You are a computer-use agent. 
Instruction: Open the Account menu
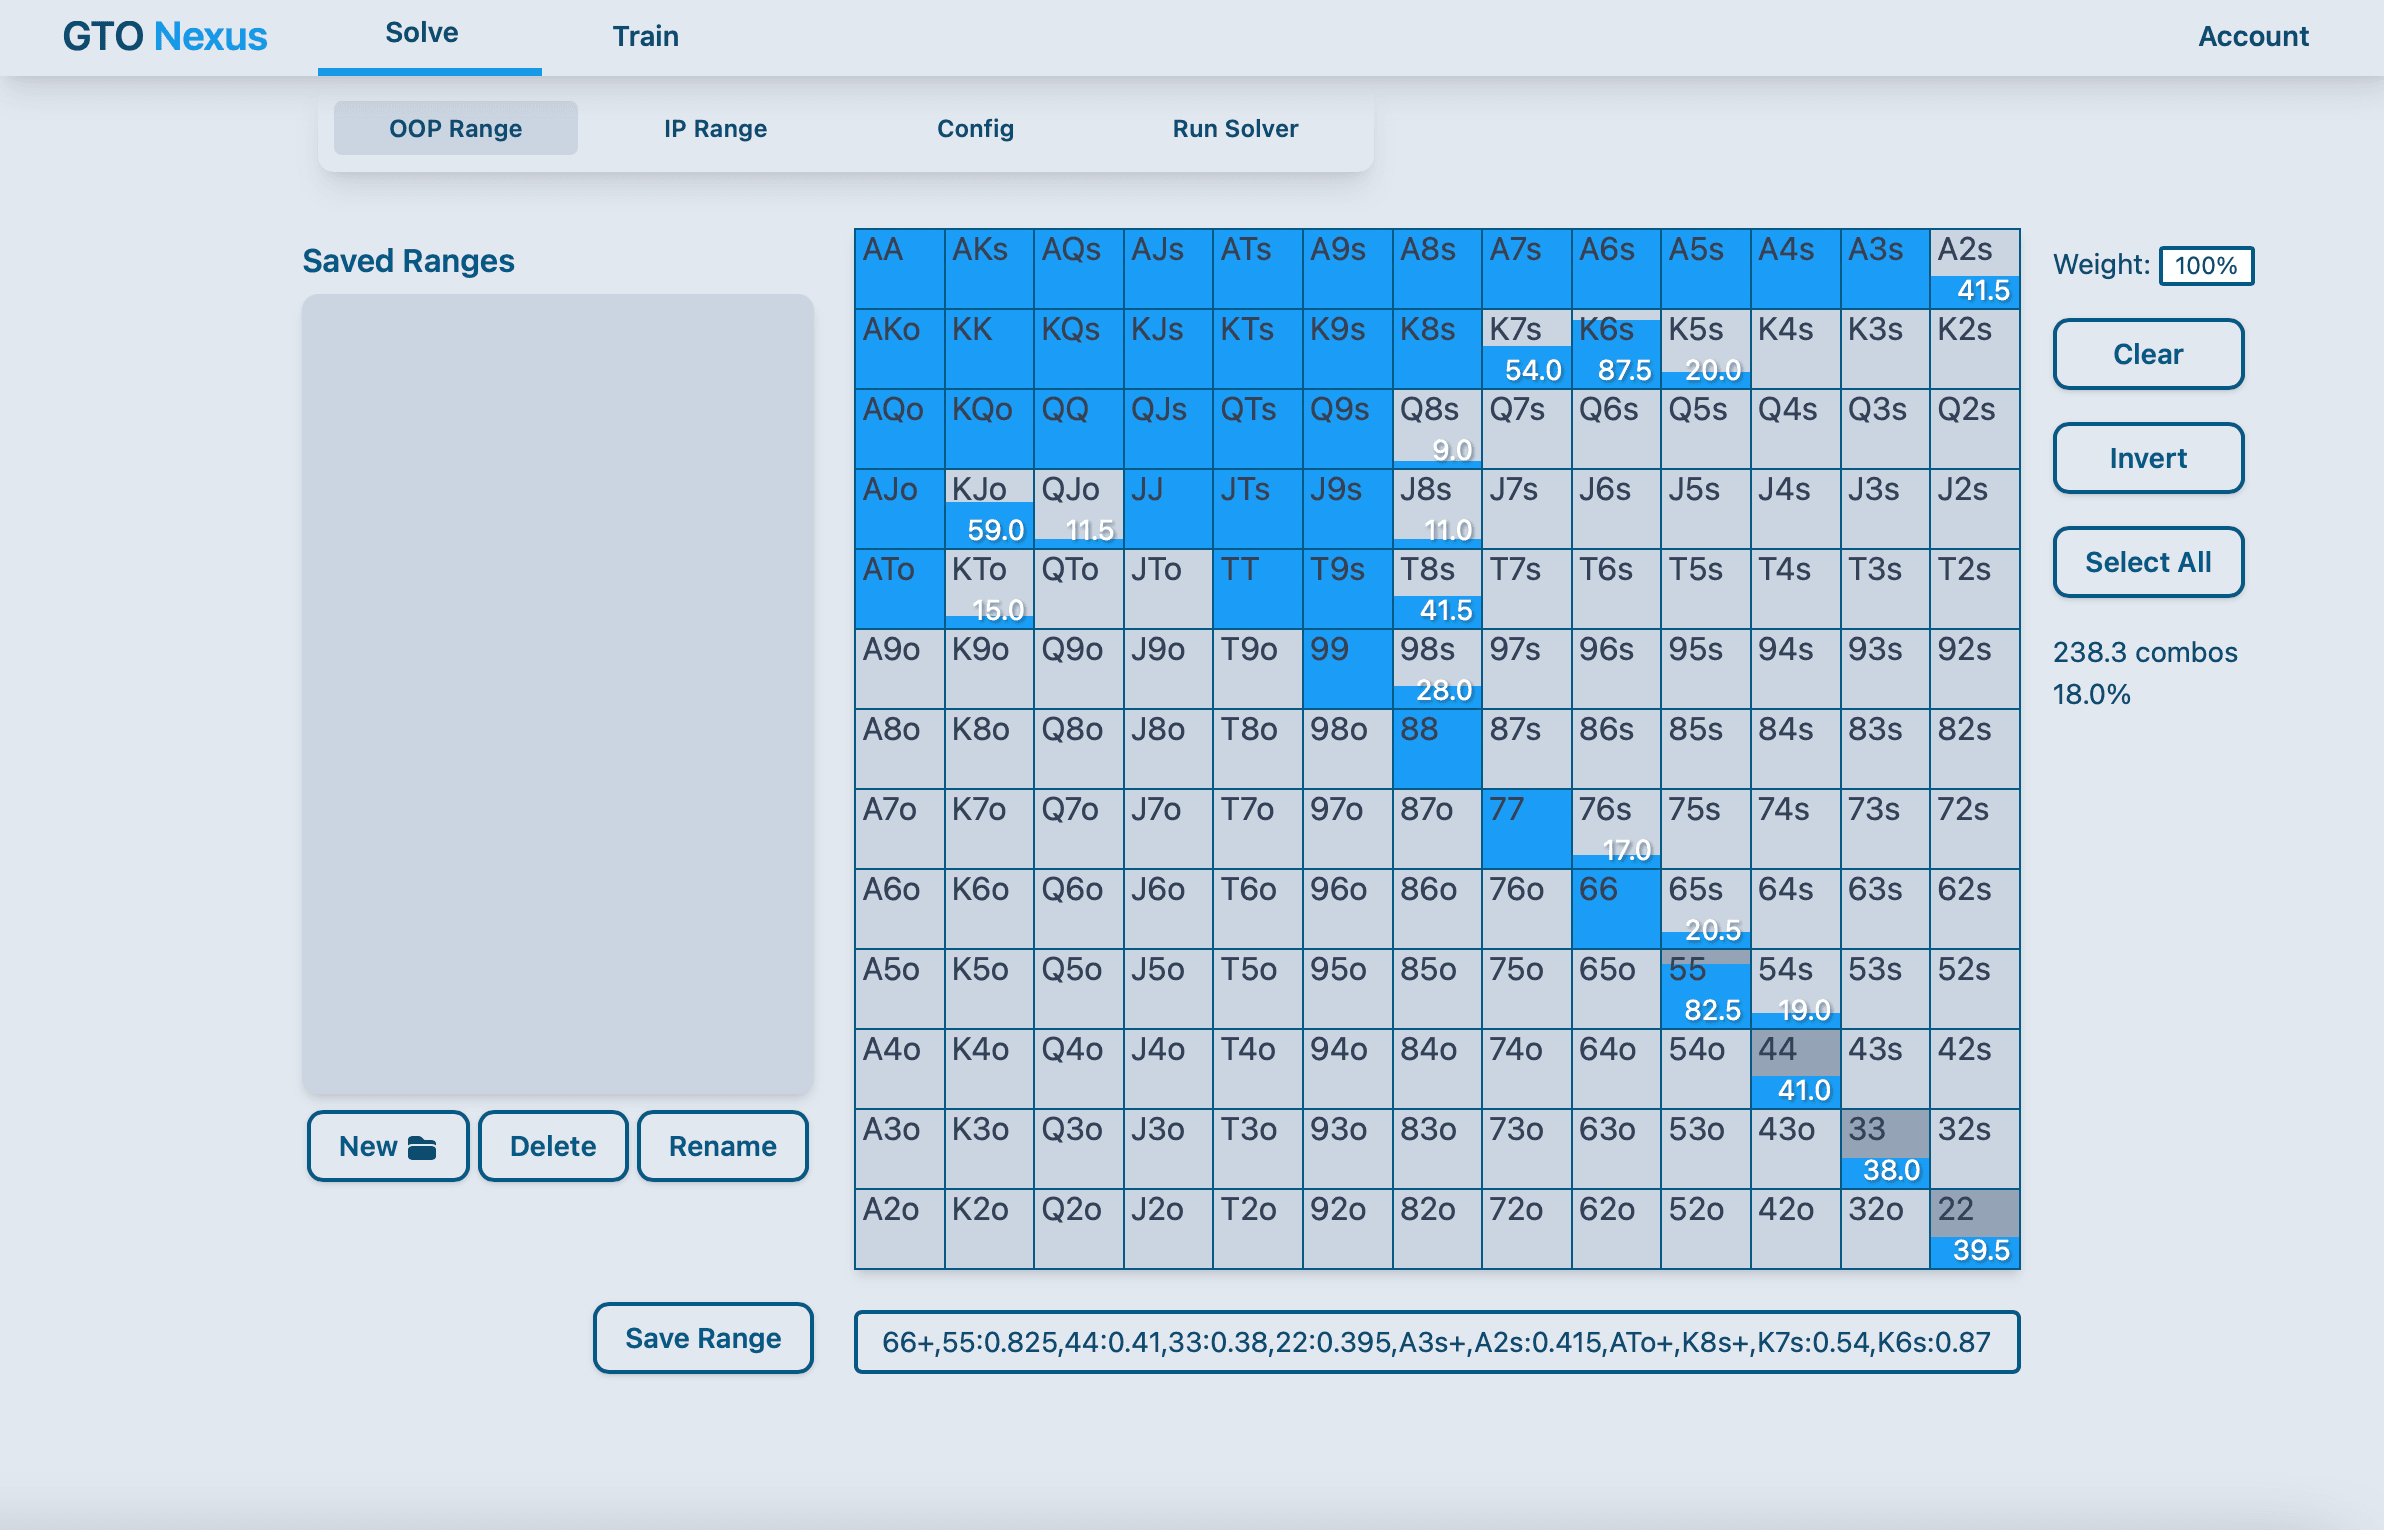coord(2253,37)
